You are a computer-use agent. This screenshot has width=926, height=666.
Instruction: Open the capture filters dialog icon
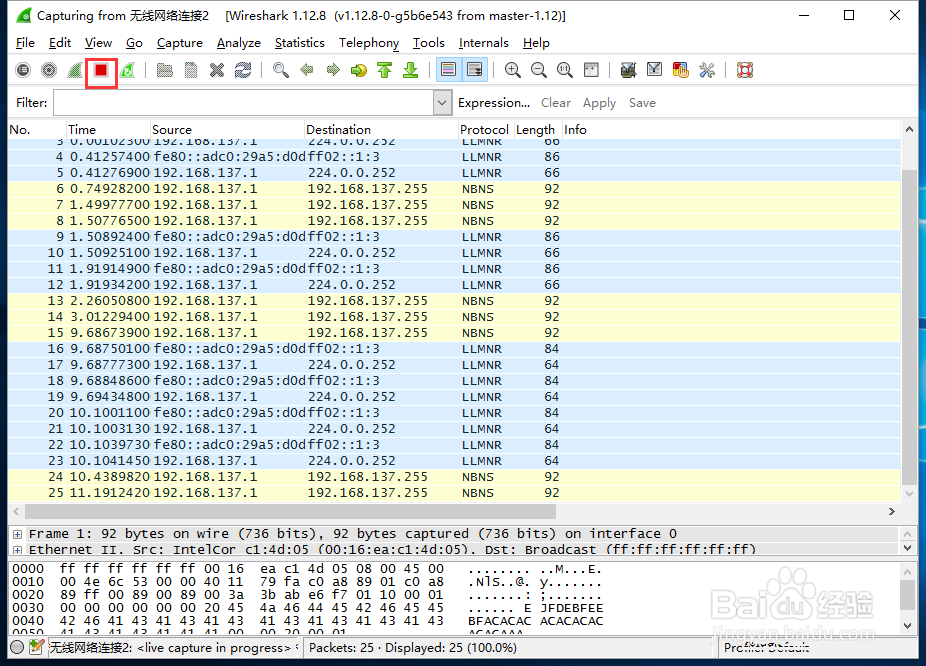[628, 70]
